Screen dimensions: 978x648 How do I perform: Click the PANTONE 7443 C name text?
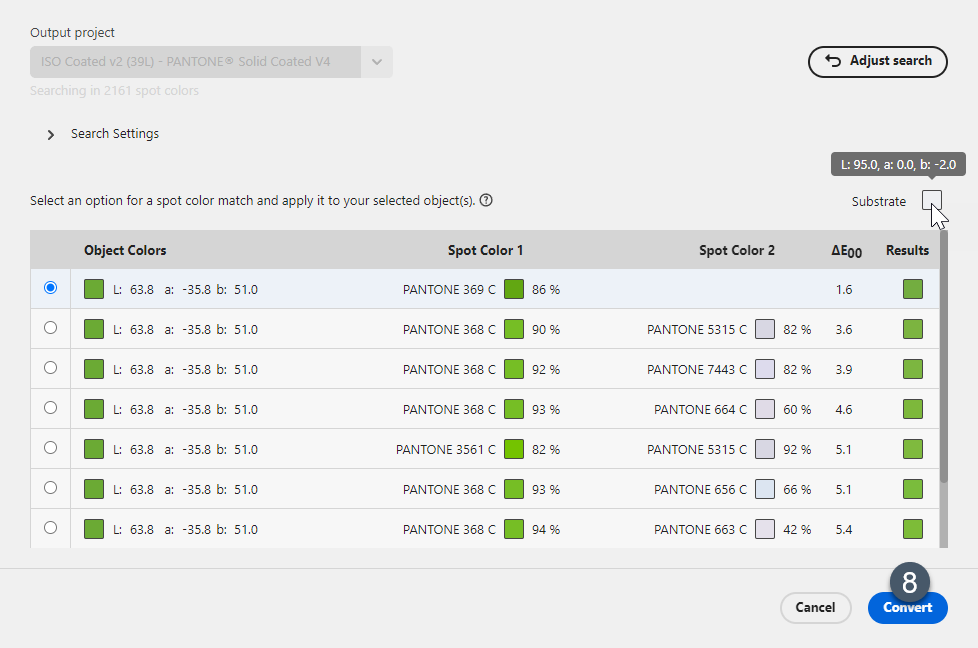pos(697,369)
